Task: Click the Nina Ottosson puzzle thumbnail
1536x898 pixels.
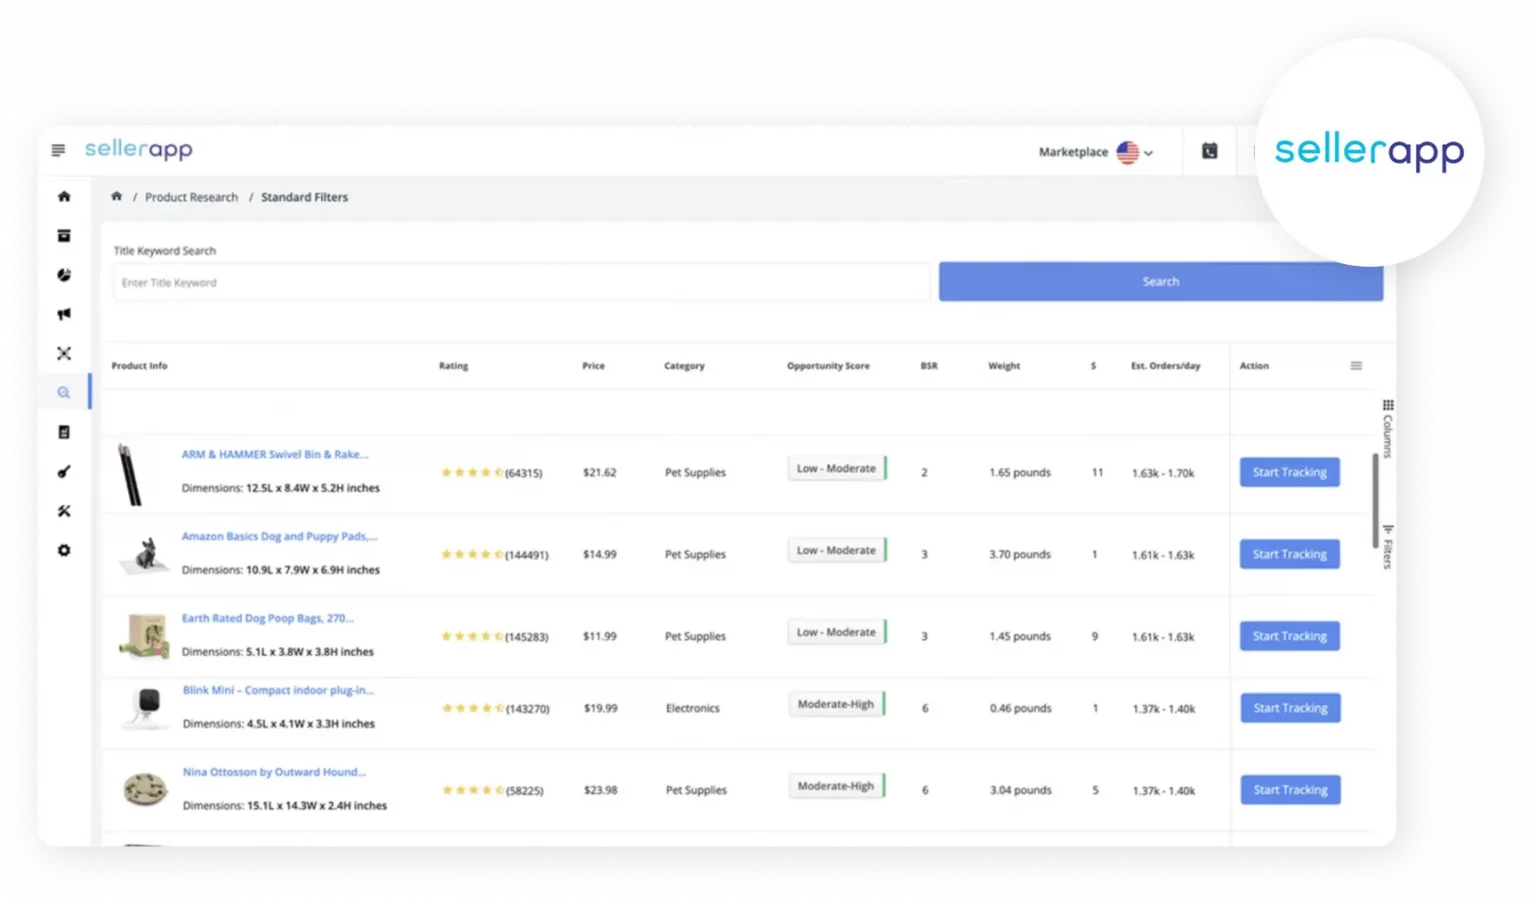Action: tap(145, 790)
